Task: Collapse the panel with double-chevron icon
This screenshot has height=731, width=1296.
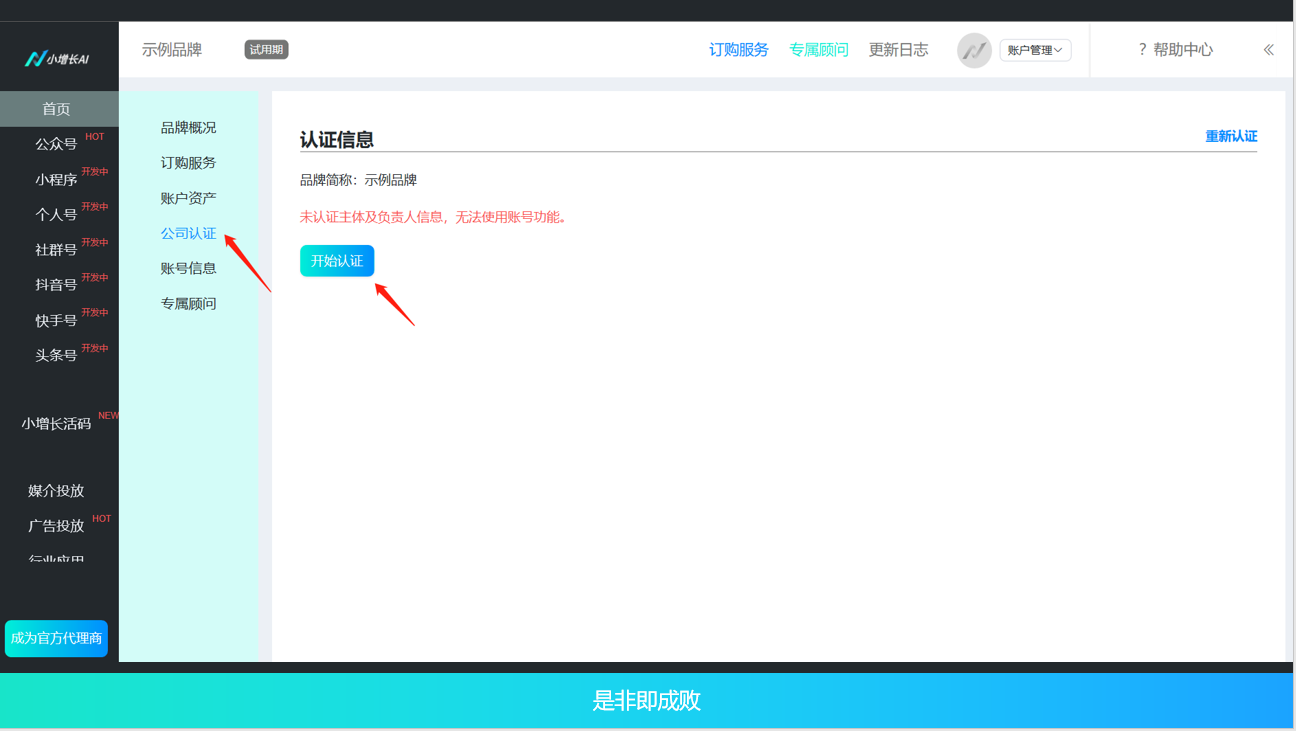Action: pos(1268,50)
